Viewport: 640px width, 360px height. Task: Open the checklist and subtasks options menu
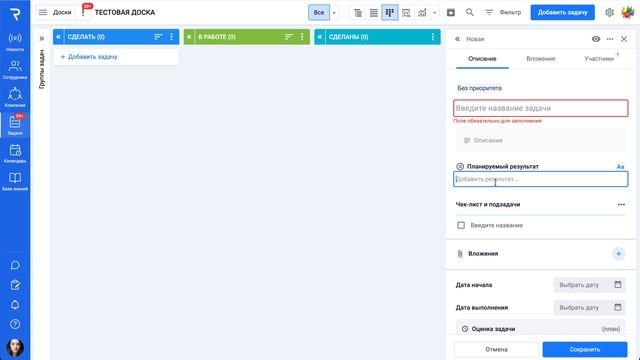pyautogui.click(x=621, y=204)
